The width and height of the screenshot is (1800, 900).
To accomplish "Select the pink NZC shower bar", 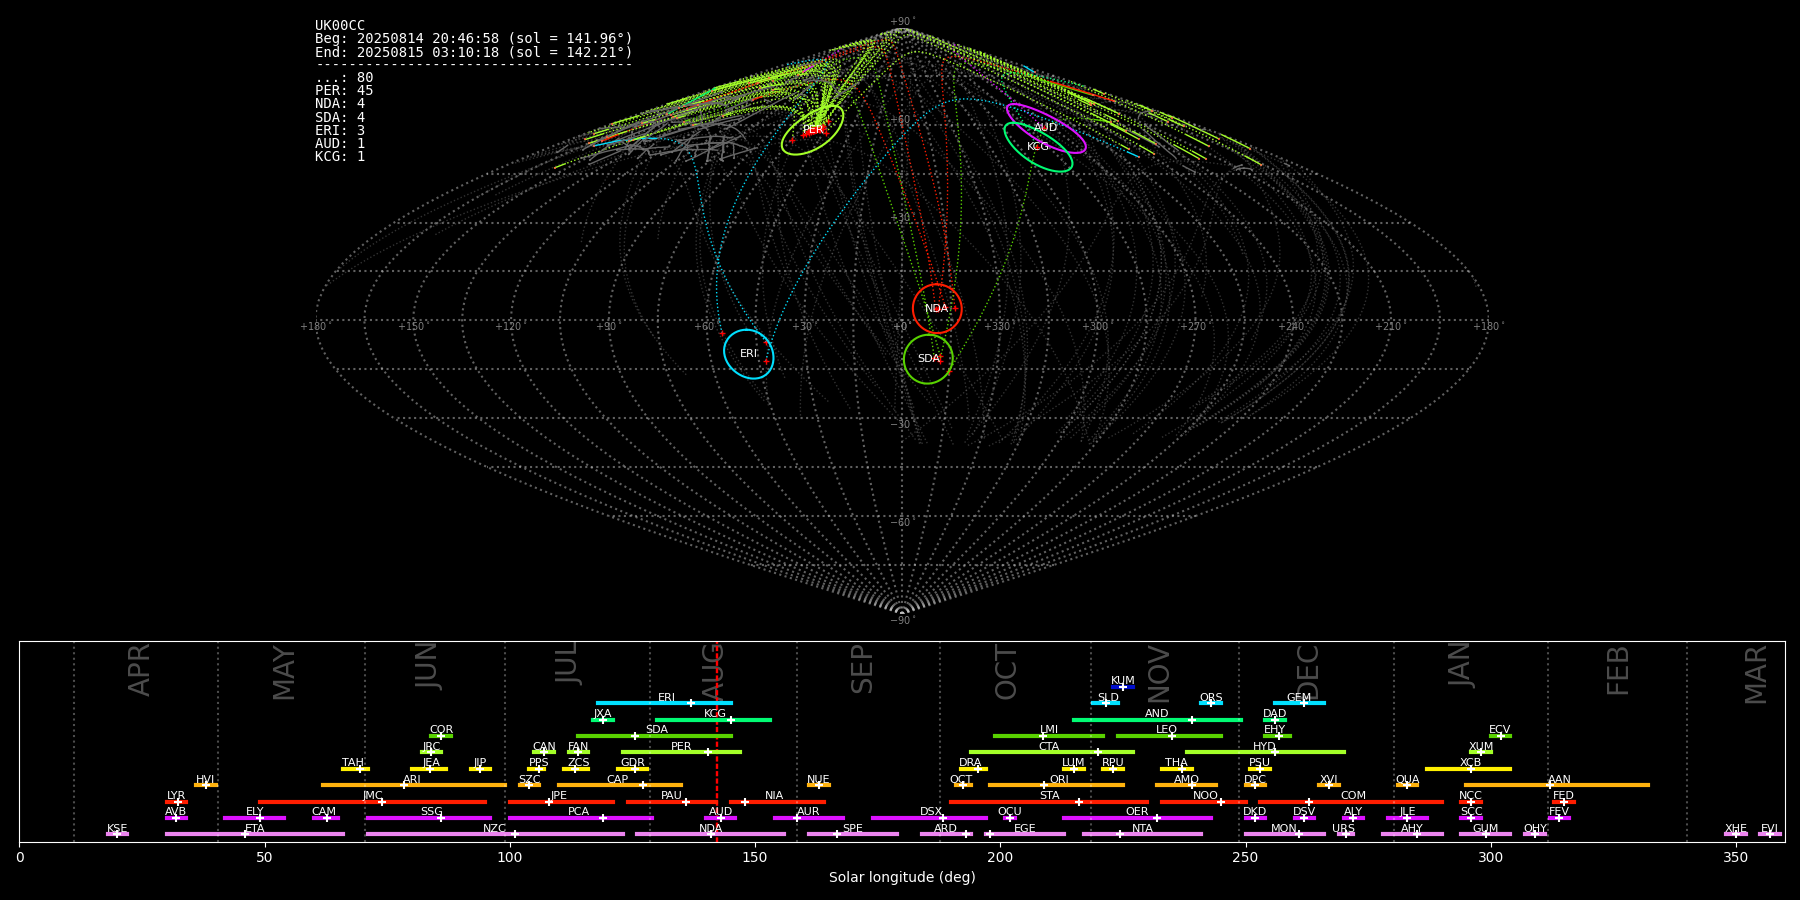I will click(495, 834).
